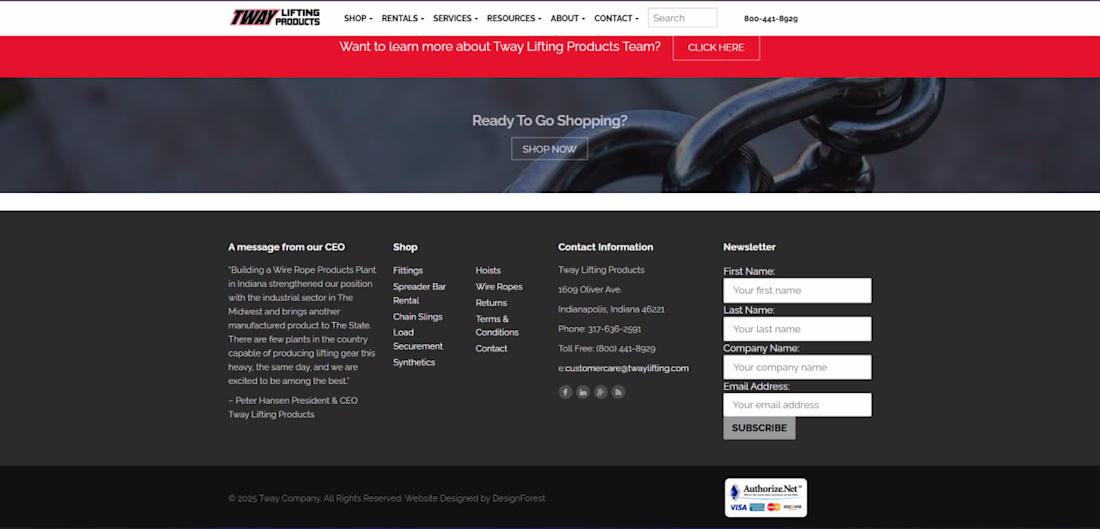The height and width of the screenshot is (529, 1100).
Task: Expand the About dropdown menu
Action: [568, 18]
